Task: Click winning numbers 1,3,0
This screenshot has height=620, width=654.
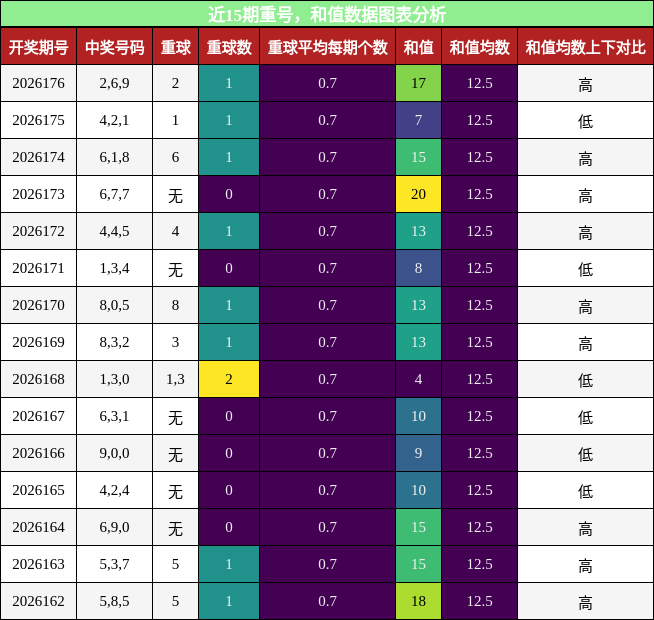Action: tap(114, 379)
